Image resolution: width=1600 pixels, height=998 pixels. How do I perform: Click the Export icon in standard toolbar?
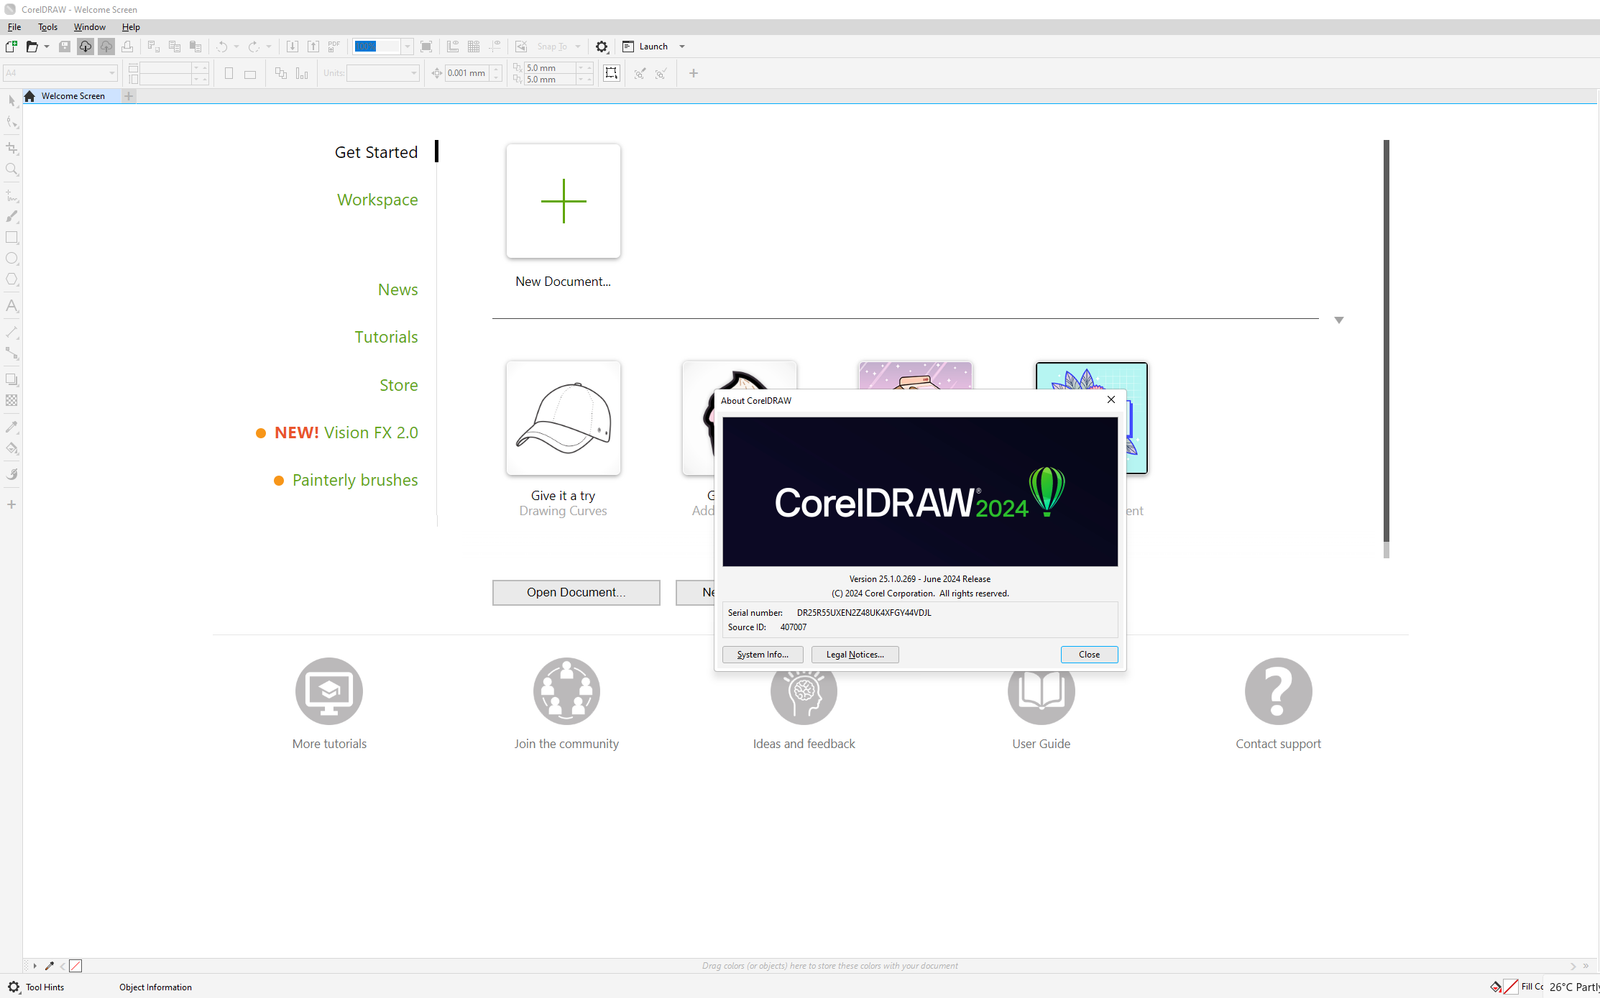(x=313, y=47)
